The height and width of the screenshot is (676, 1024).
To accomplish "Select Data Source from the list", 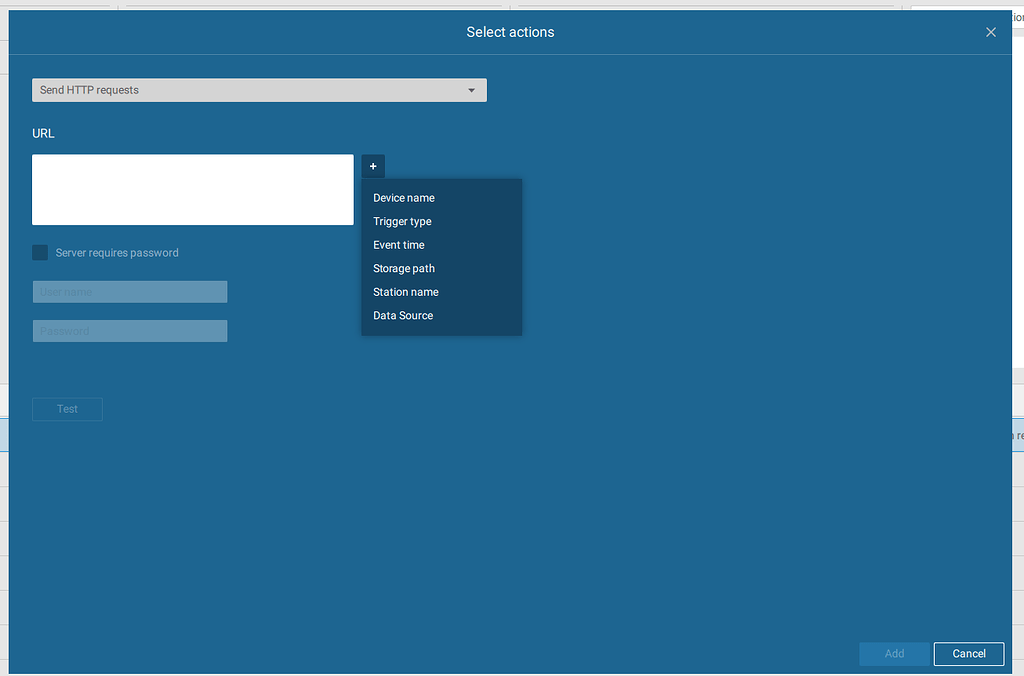I will 402,315.
